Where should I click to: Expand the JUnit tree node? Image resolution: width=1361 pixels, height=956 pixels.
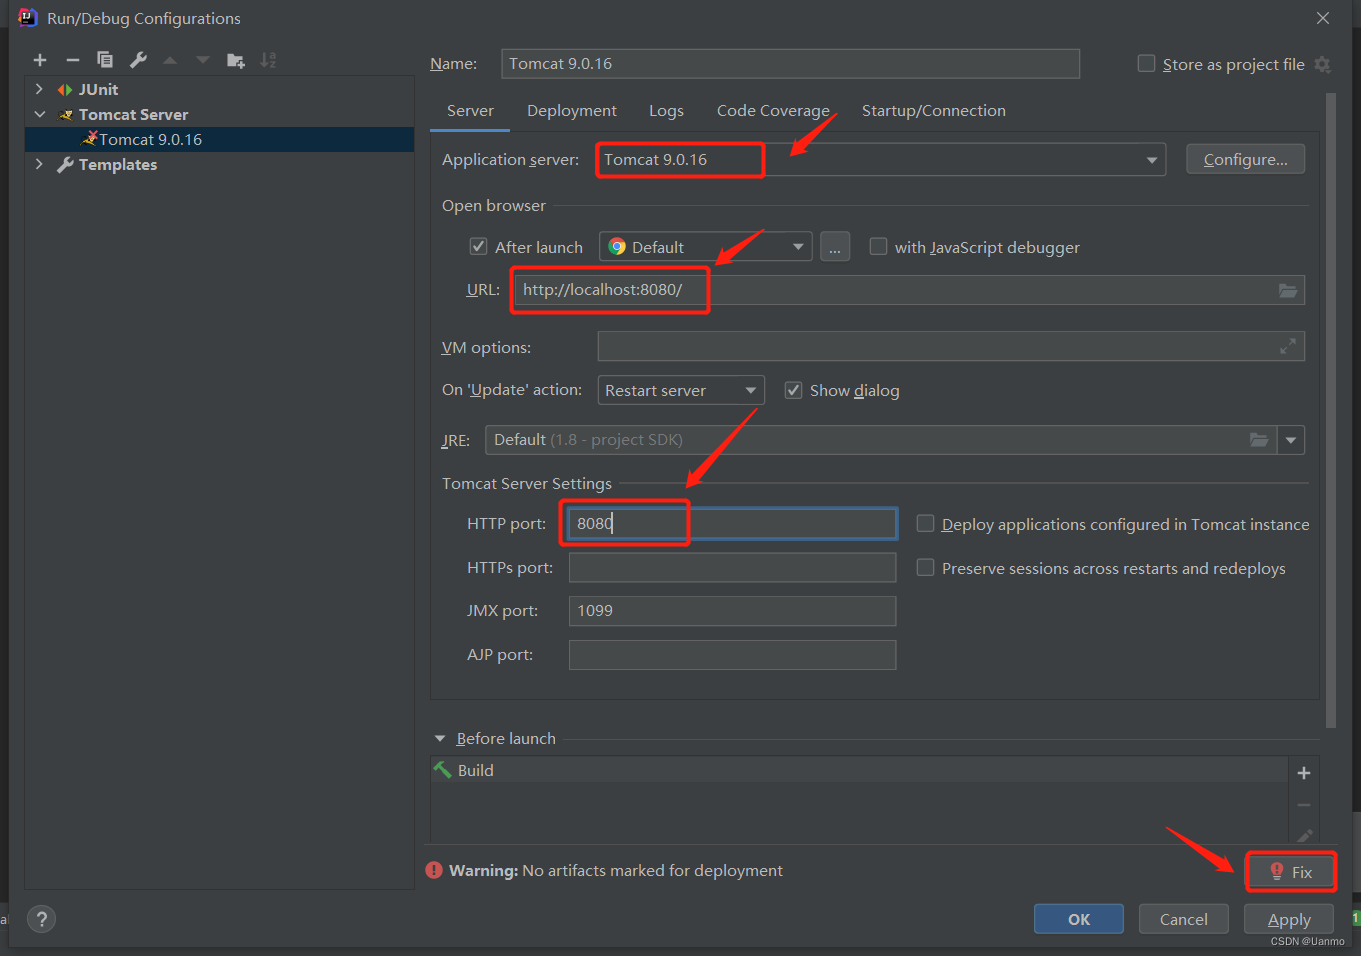(x=39, y=89)
